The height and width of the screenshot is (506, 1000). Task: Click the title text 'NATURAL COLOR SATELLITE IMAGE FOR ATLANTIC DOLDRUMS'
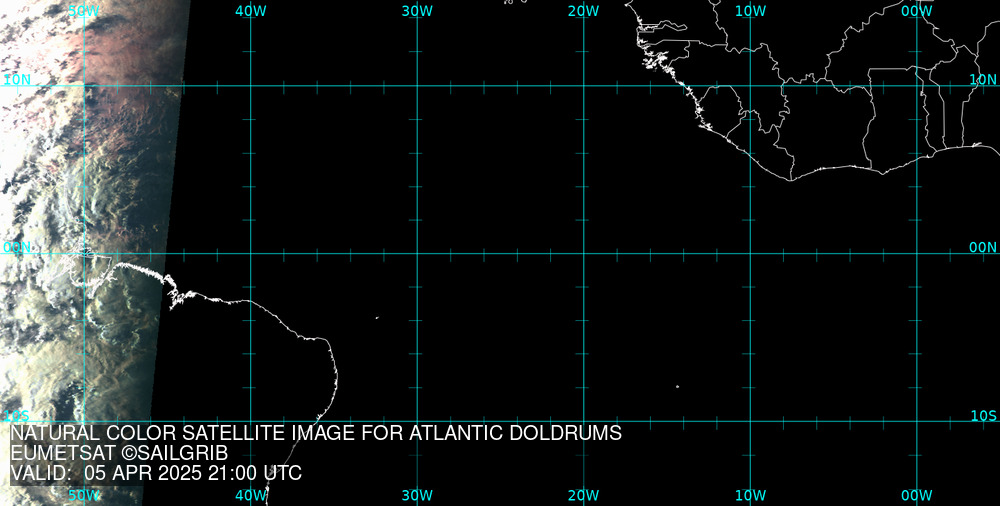point(316,433)
